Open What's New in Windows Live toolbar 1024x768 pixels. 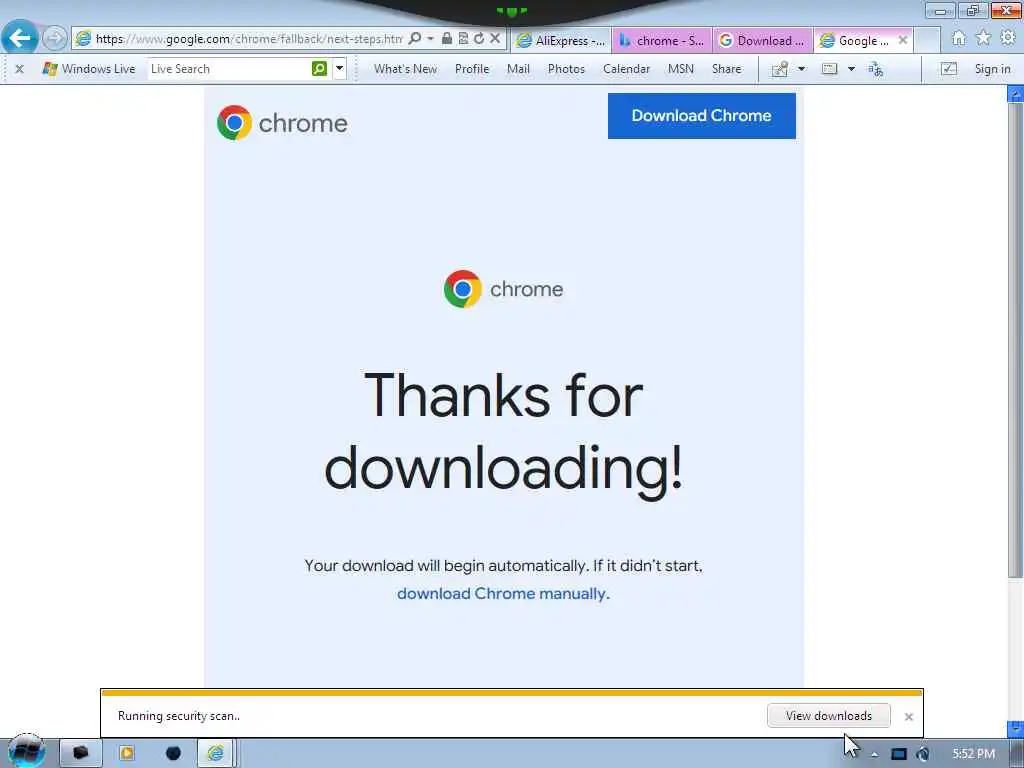click(406, 69)
